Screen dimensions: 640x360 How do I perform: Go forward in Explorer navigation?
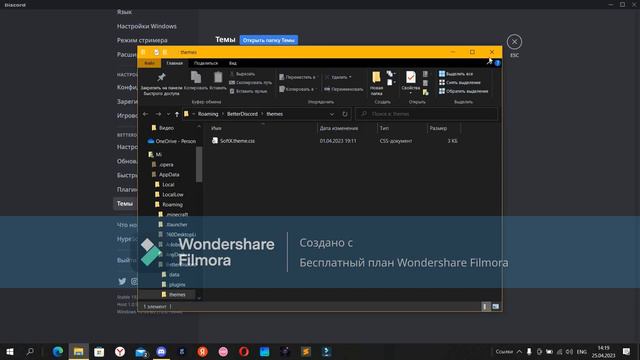tap(158, 114)
